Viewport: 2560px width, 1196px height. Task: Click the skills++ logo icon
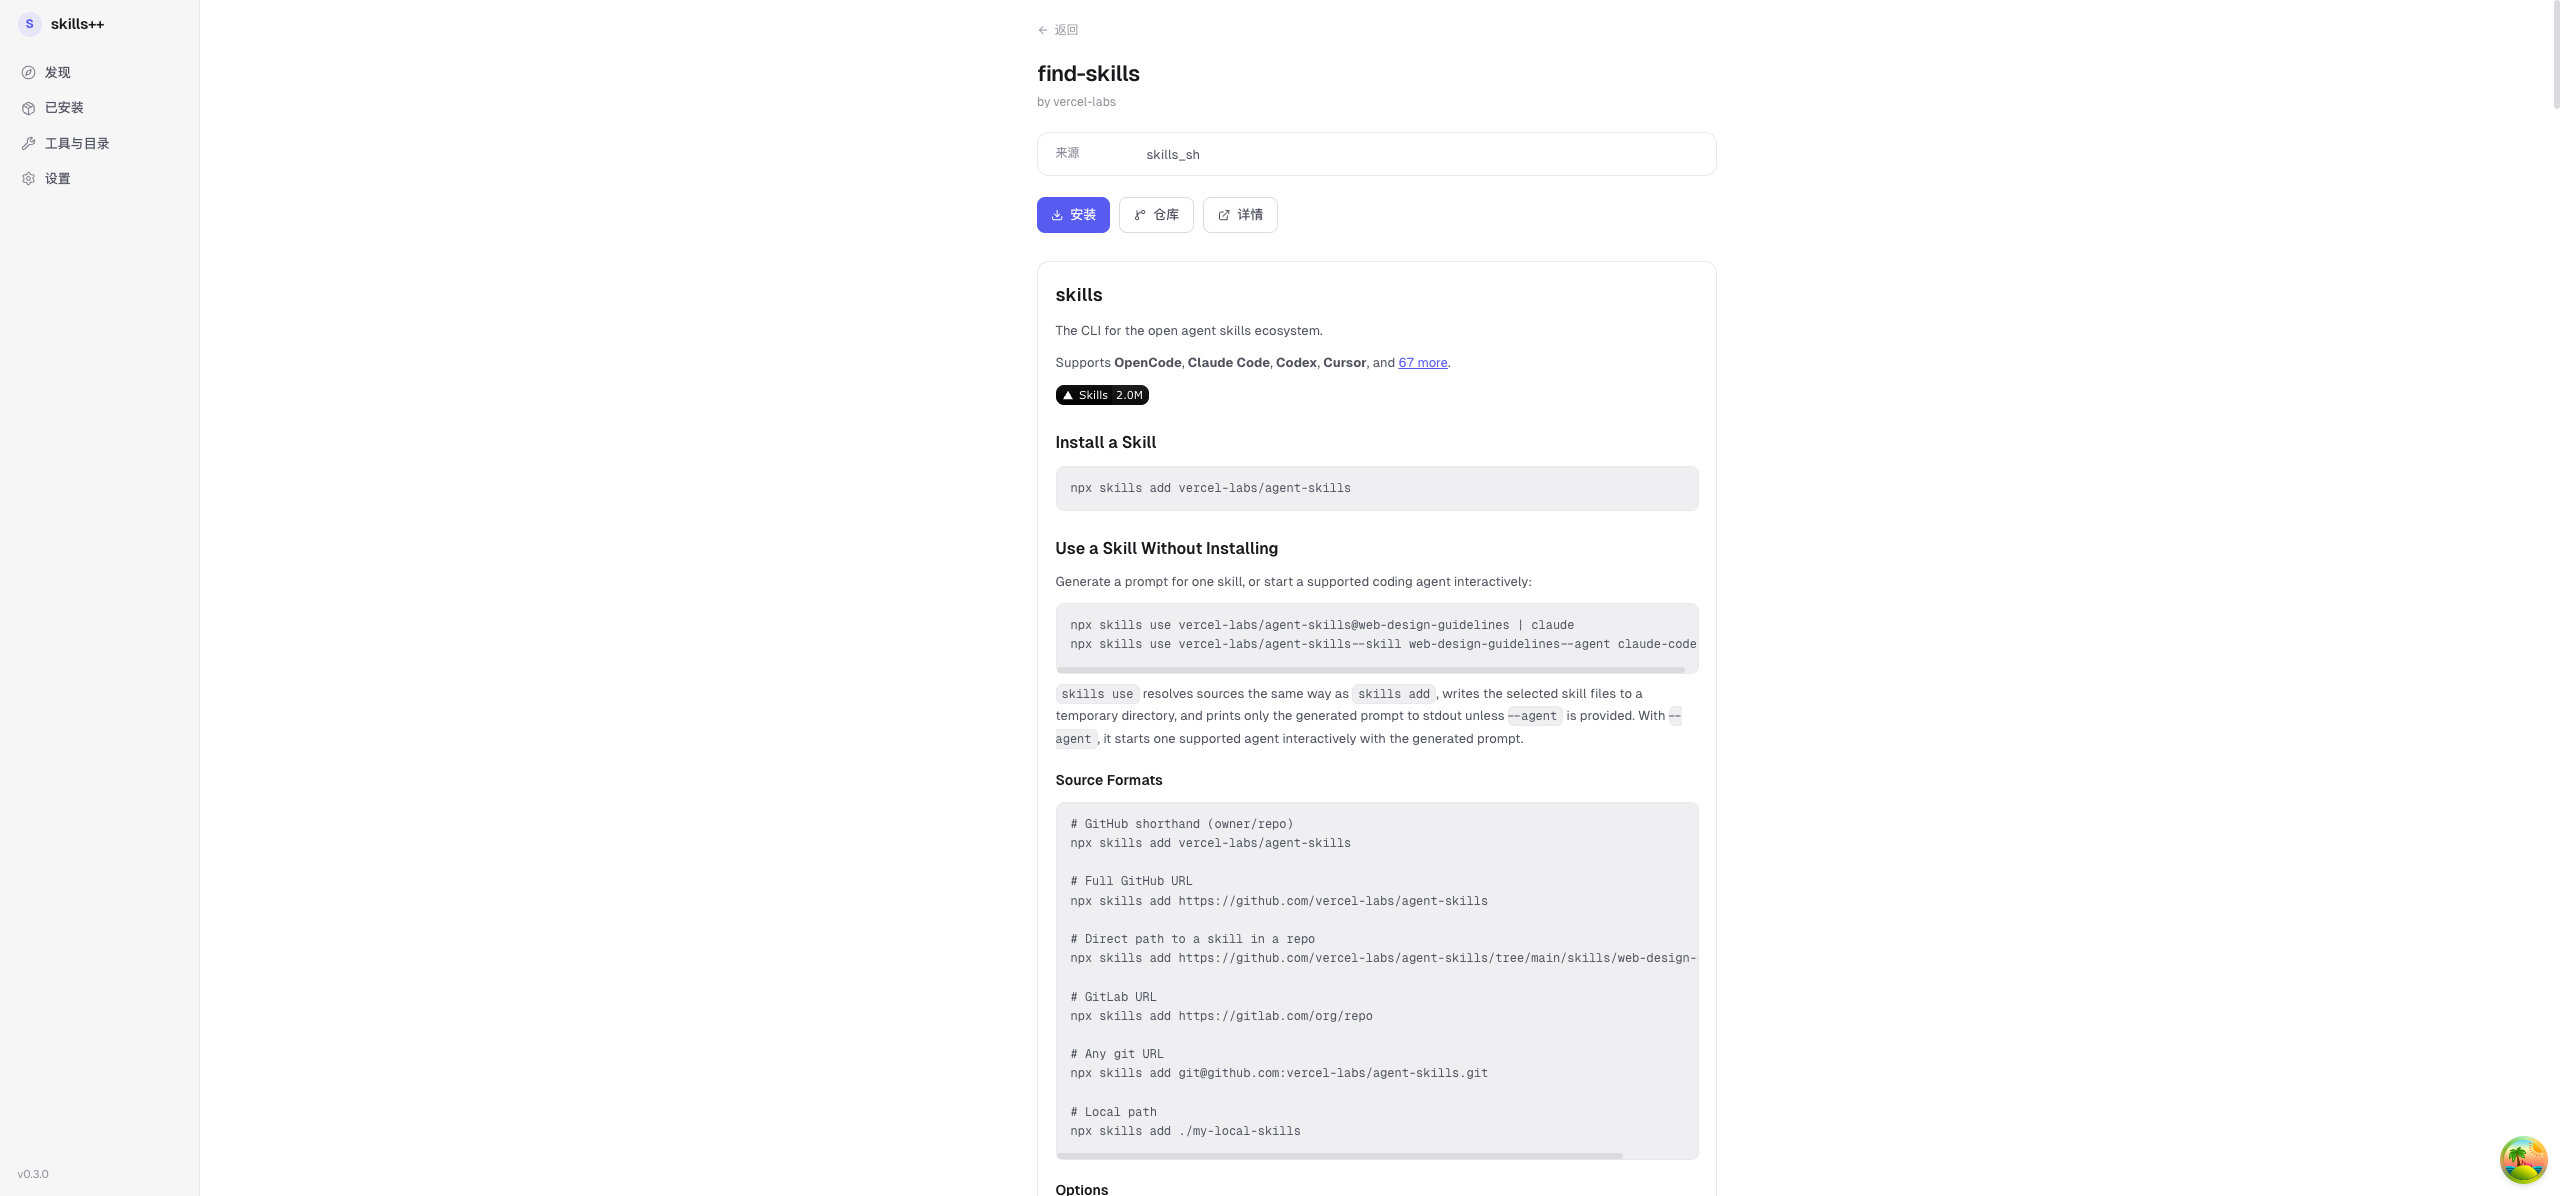[29, 24]
